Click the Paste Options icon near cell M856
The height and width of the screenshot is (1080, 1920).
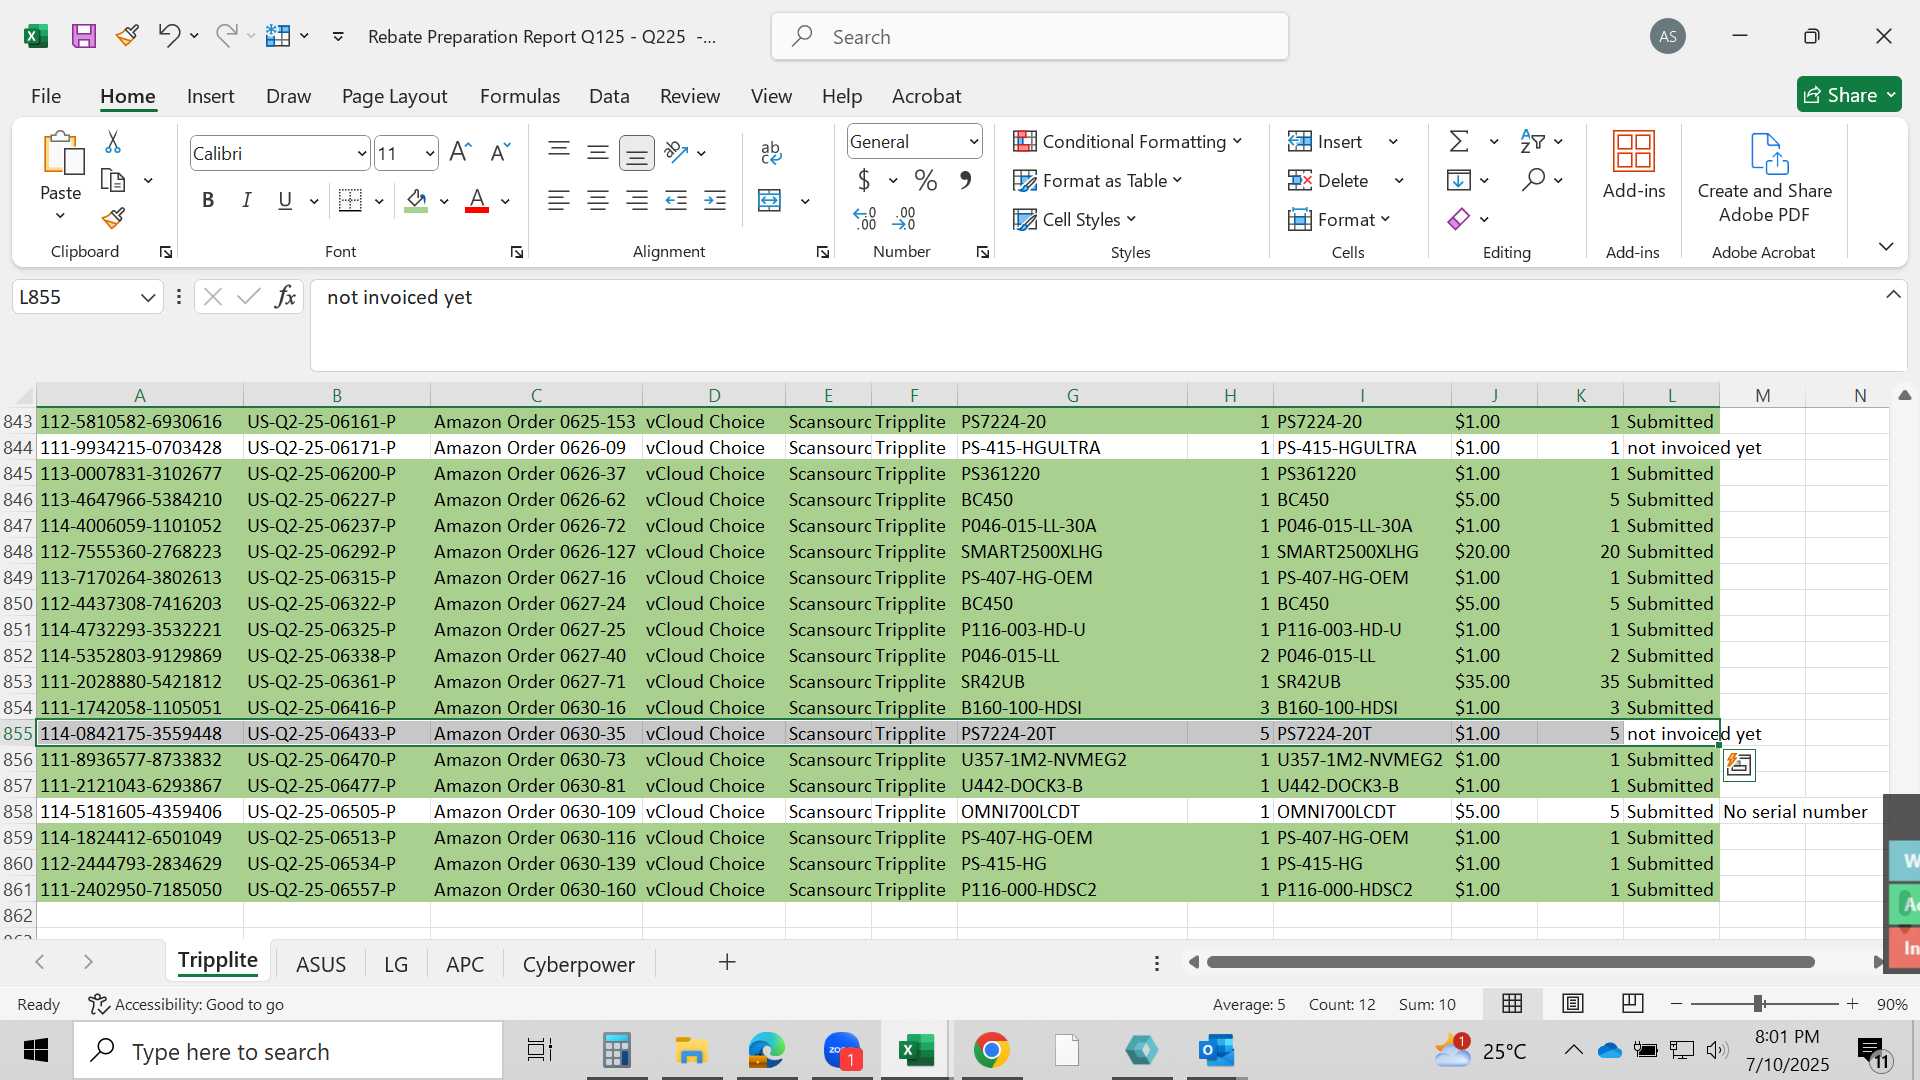(x=1739, y=765)
